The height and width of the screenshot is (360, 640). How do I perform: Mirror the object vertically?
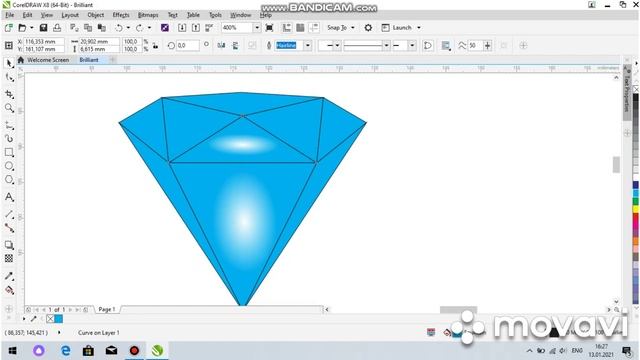236,45
